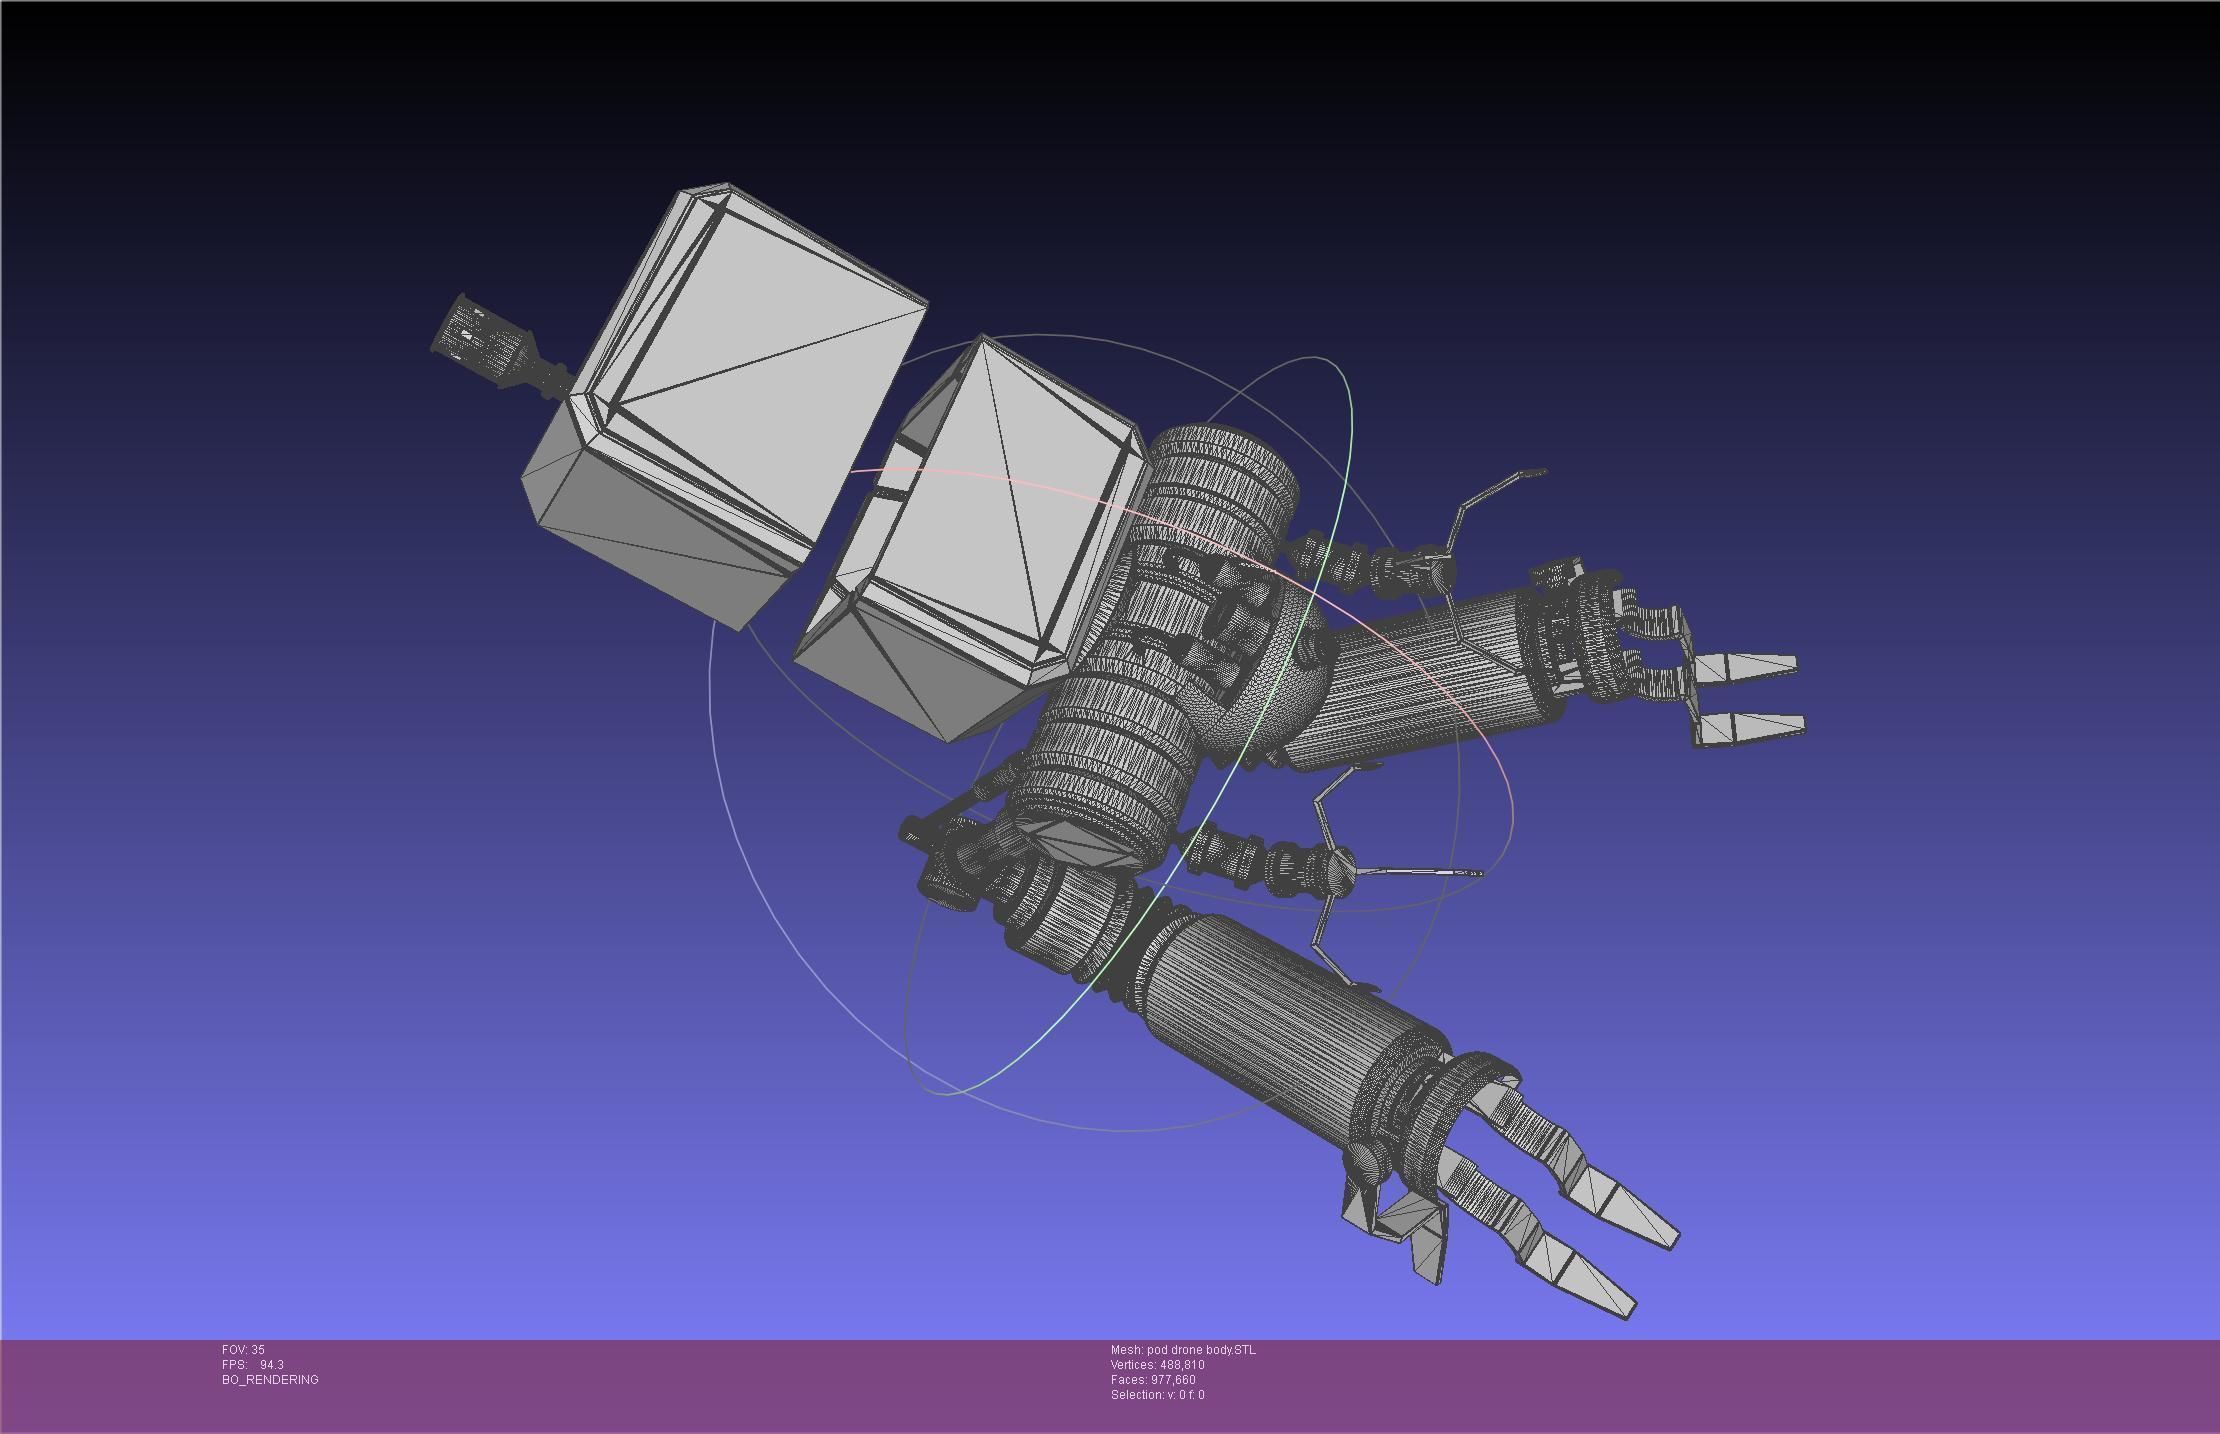This screenshot has width=2220, height=1434.
Task: Click the Vertices: 488,810 count
Action: 1157,1365
